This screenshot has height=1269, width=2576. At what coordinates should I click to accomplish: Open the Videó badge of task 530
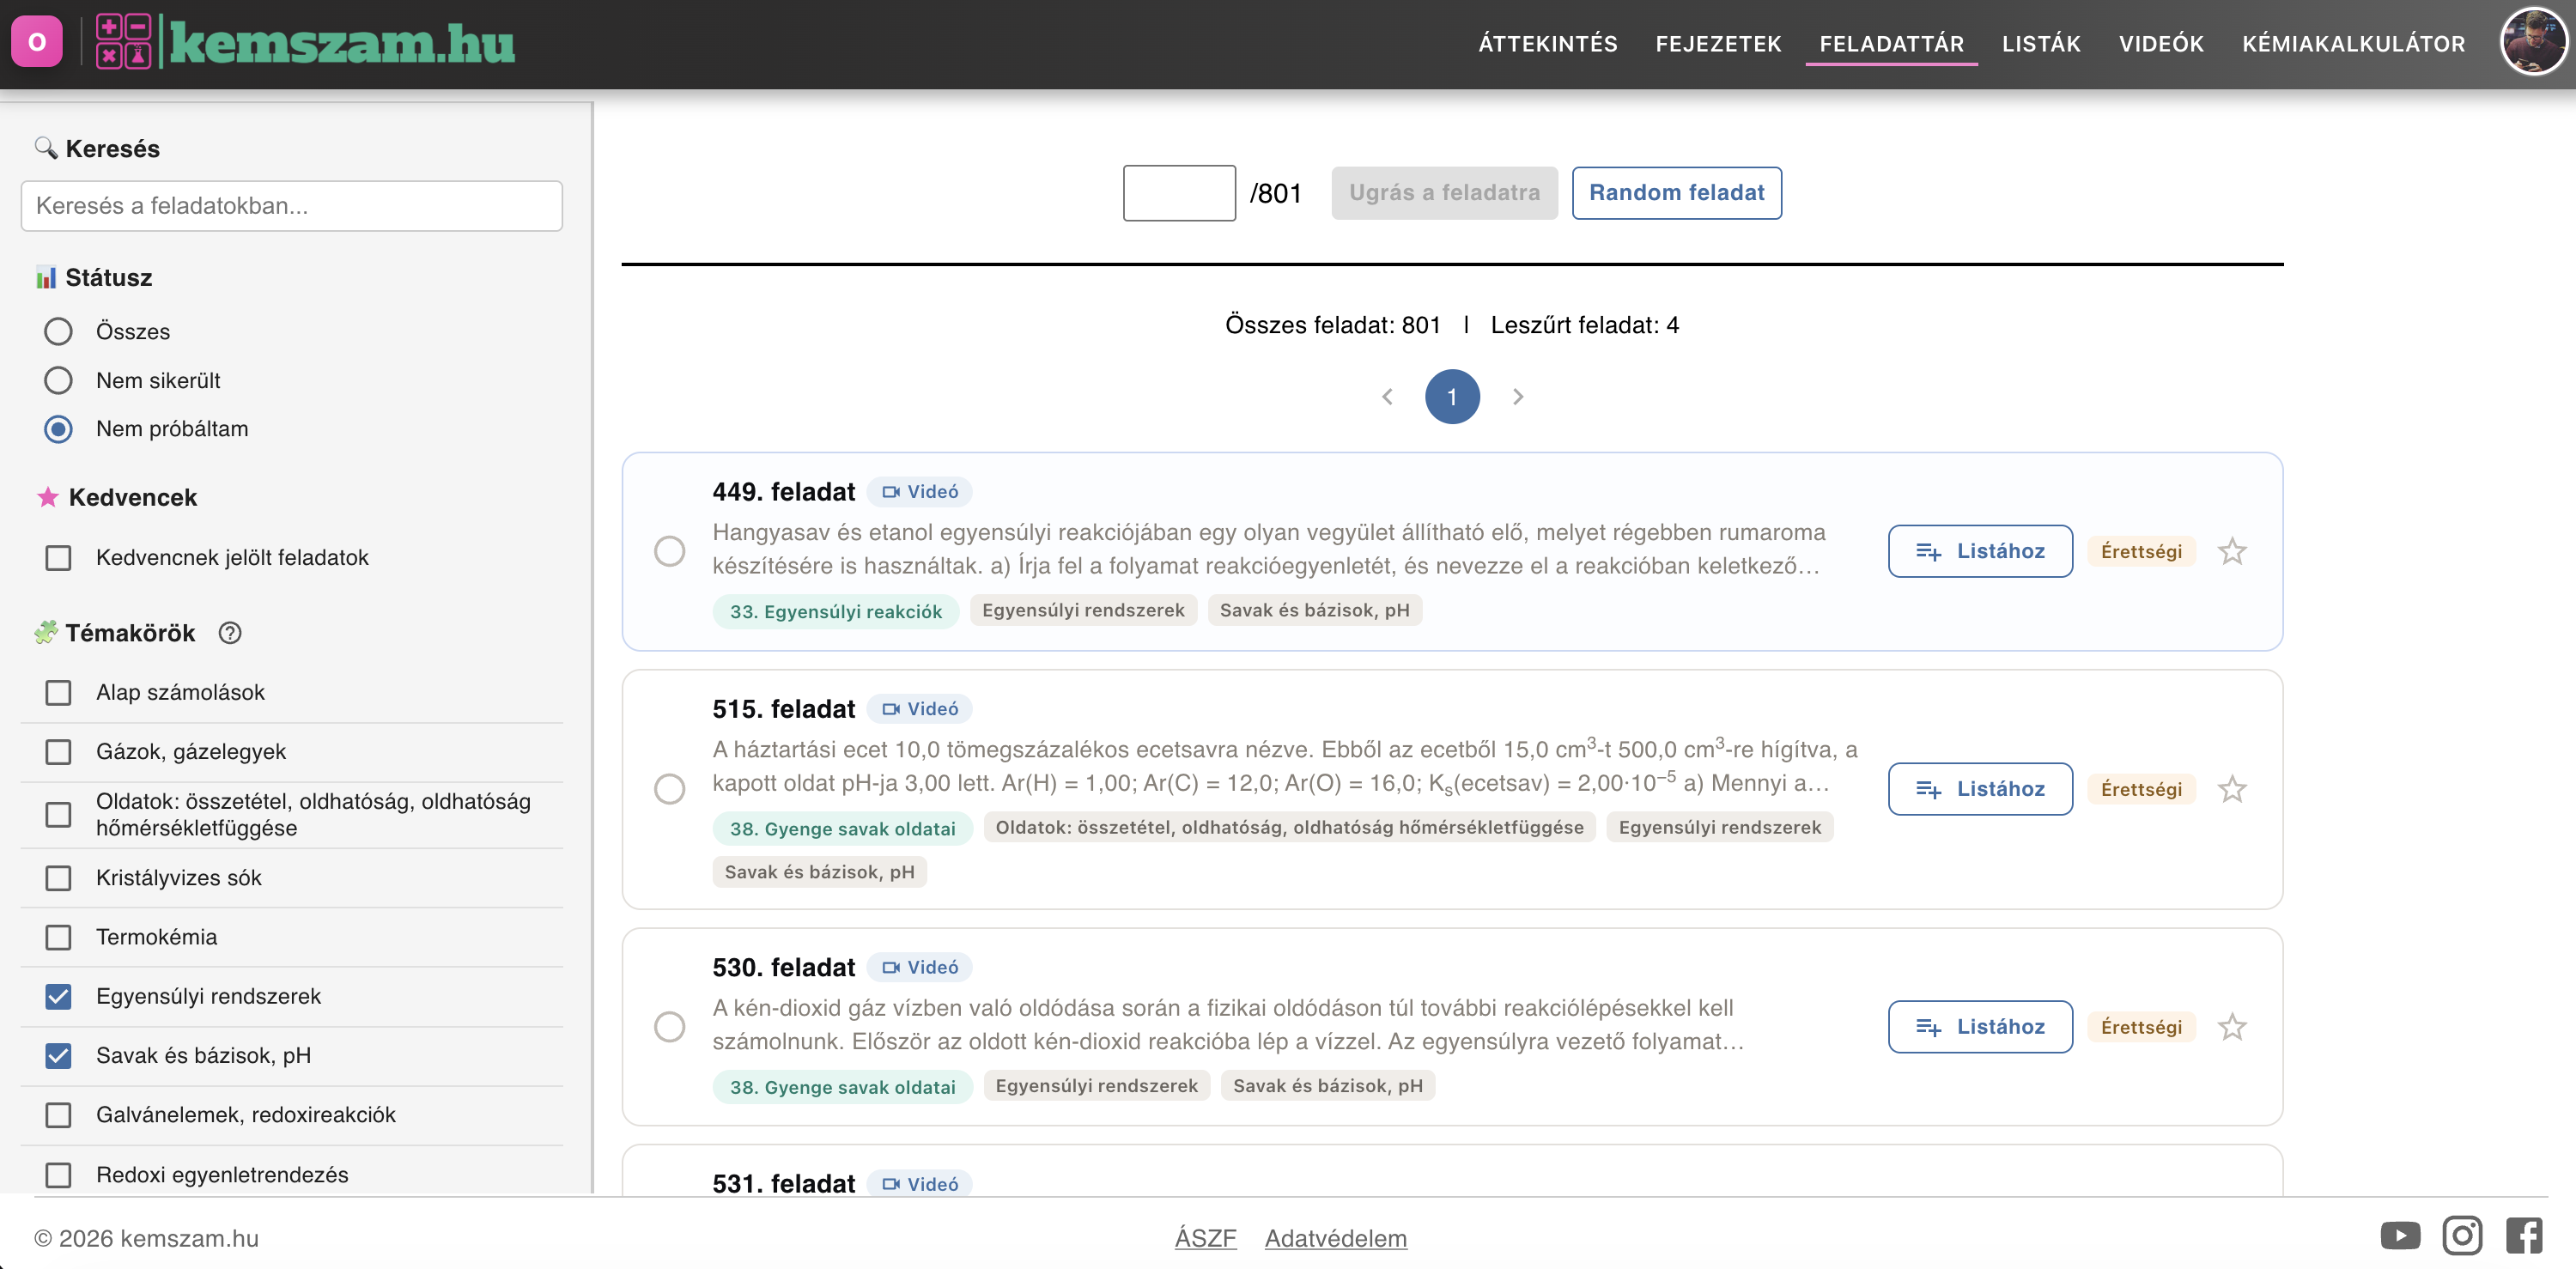919,967
